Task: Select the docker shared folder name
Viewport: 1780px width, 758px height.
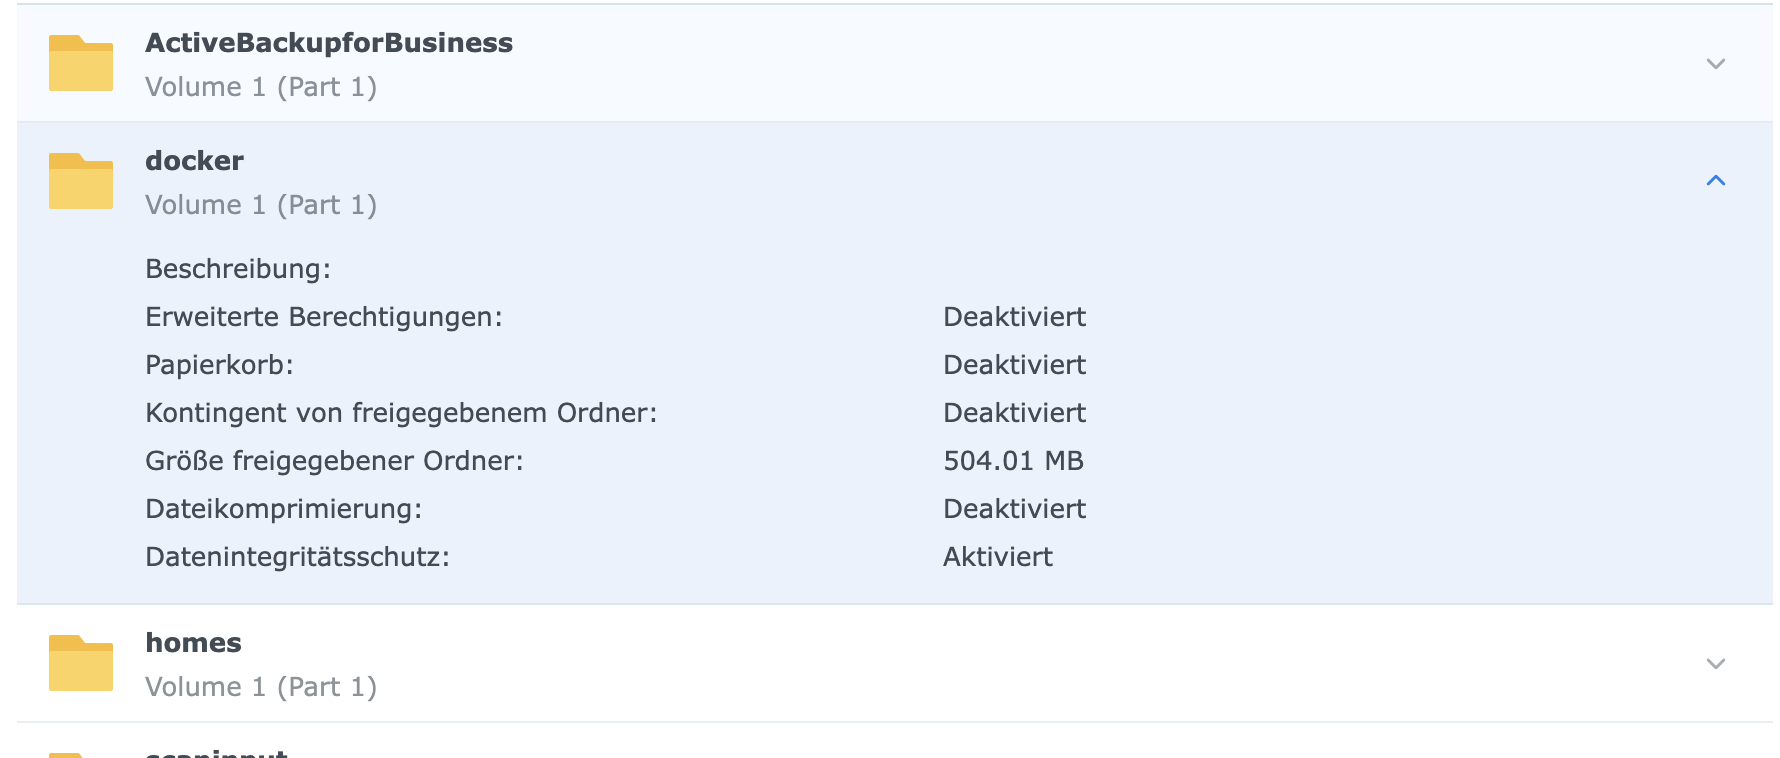Action: [x=194, y=161]
